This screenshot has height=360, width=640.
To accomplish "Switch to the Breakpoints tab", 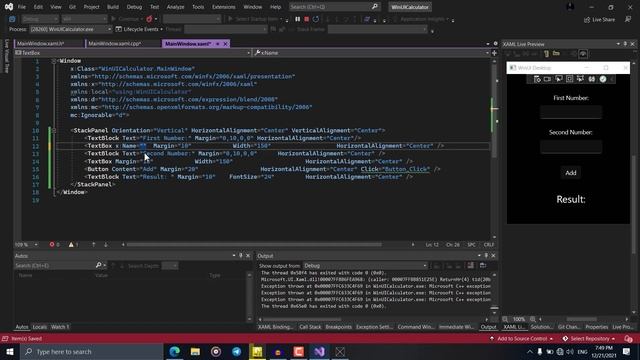I will coord(338,327).
